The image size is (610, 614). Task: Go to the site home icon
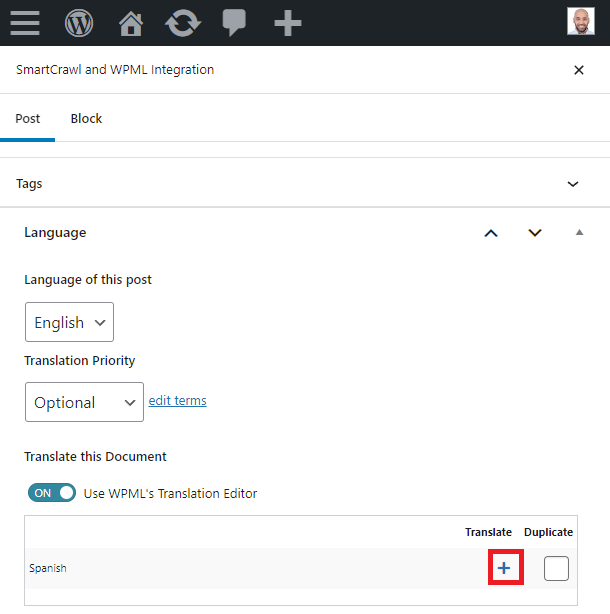click(131, 23)
